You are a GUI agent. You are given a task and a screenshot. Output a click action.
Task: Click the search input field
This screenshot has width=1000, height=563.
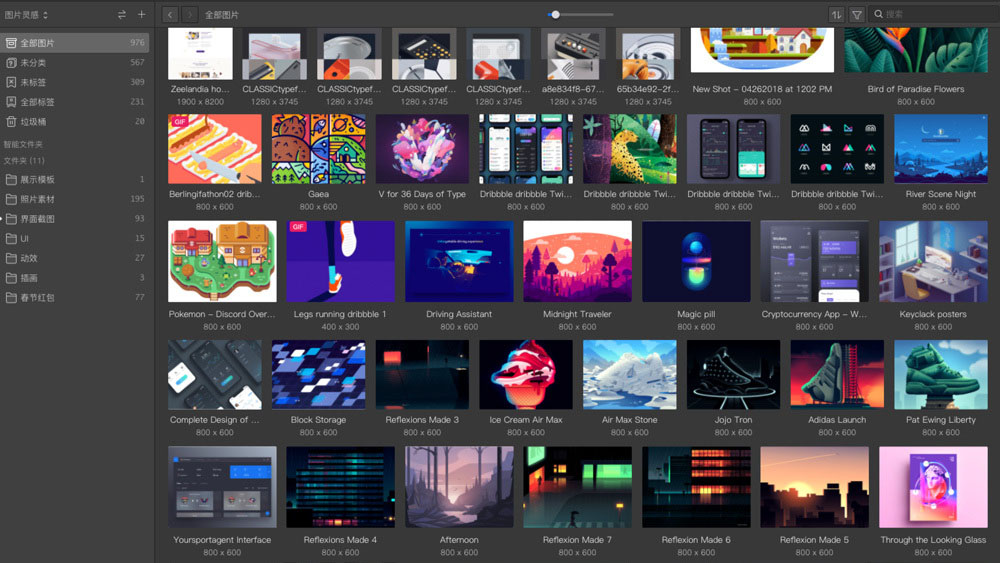coord(935,14)
